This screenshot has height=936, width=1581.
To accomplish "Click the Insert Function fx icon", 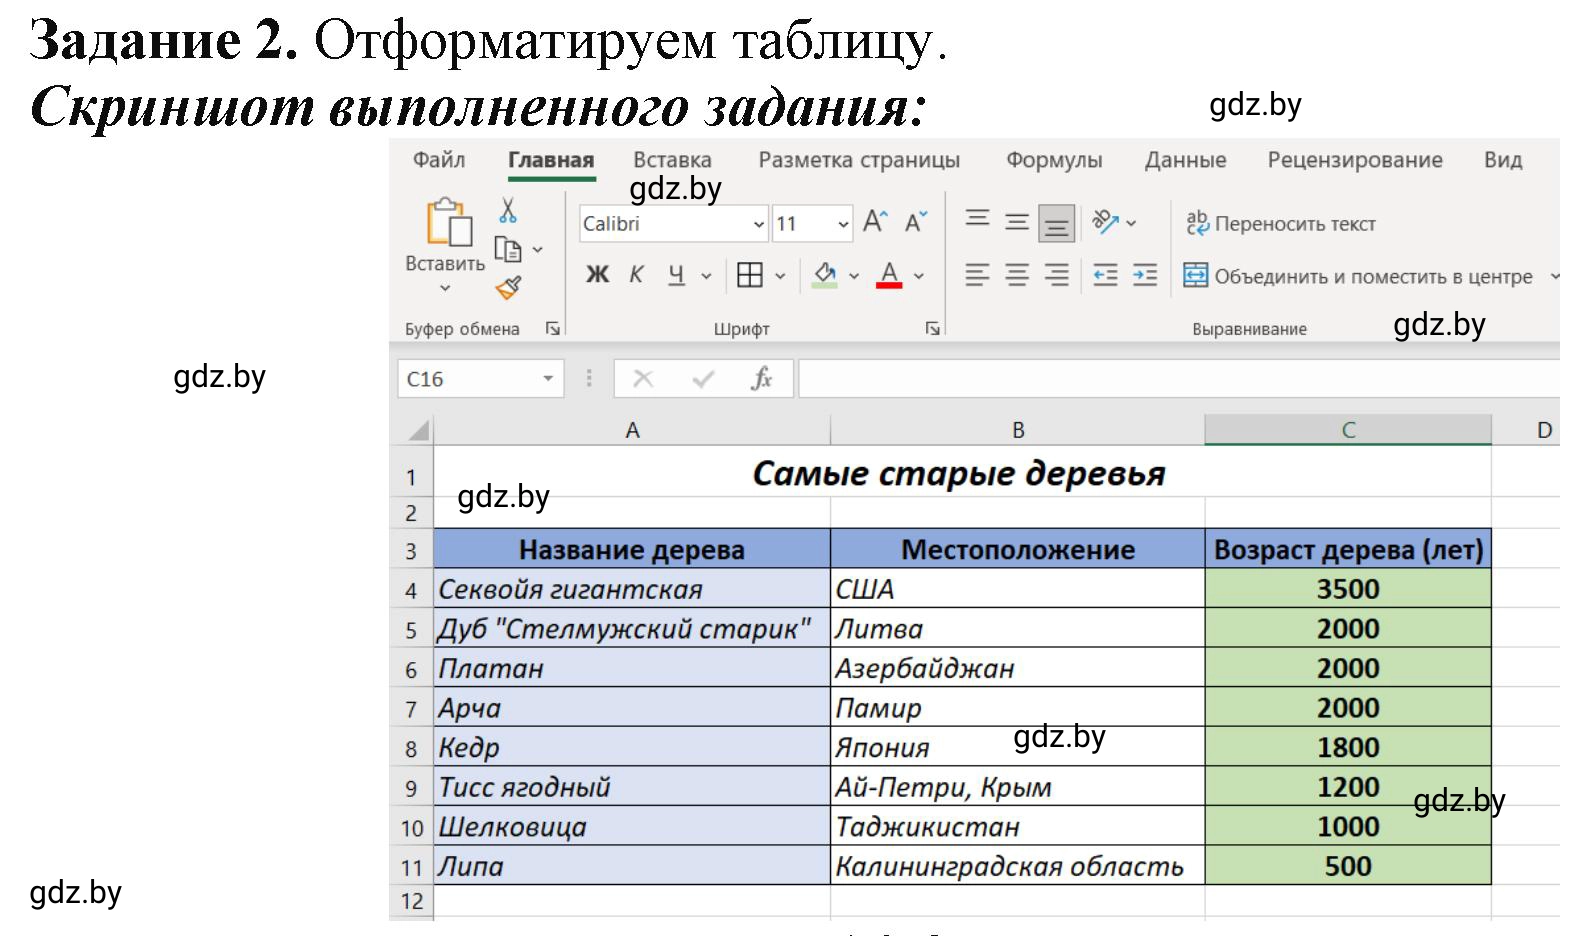I will coord(762,379).
